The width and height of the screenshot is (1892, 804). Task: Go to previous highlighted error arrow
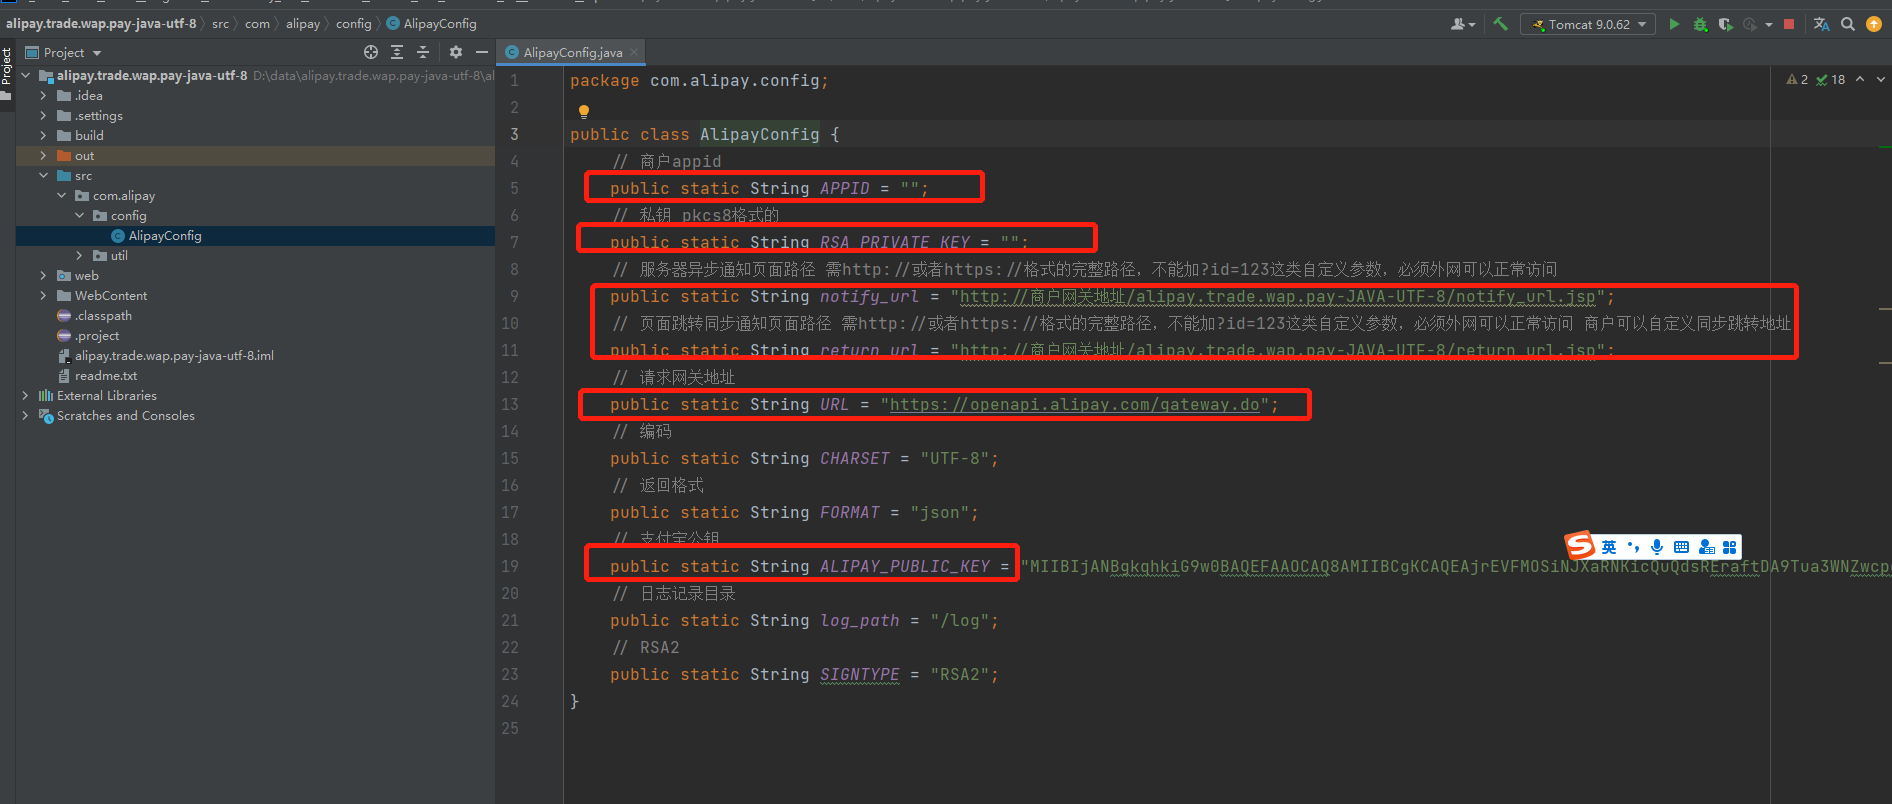(1860, 79)
